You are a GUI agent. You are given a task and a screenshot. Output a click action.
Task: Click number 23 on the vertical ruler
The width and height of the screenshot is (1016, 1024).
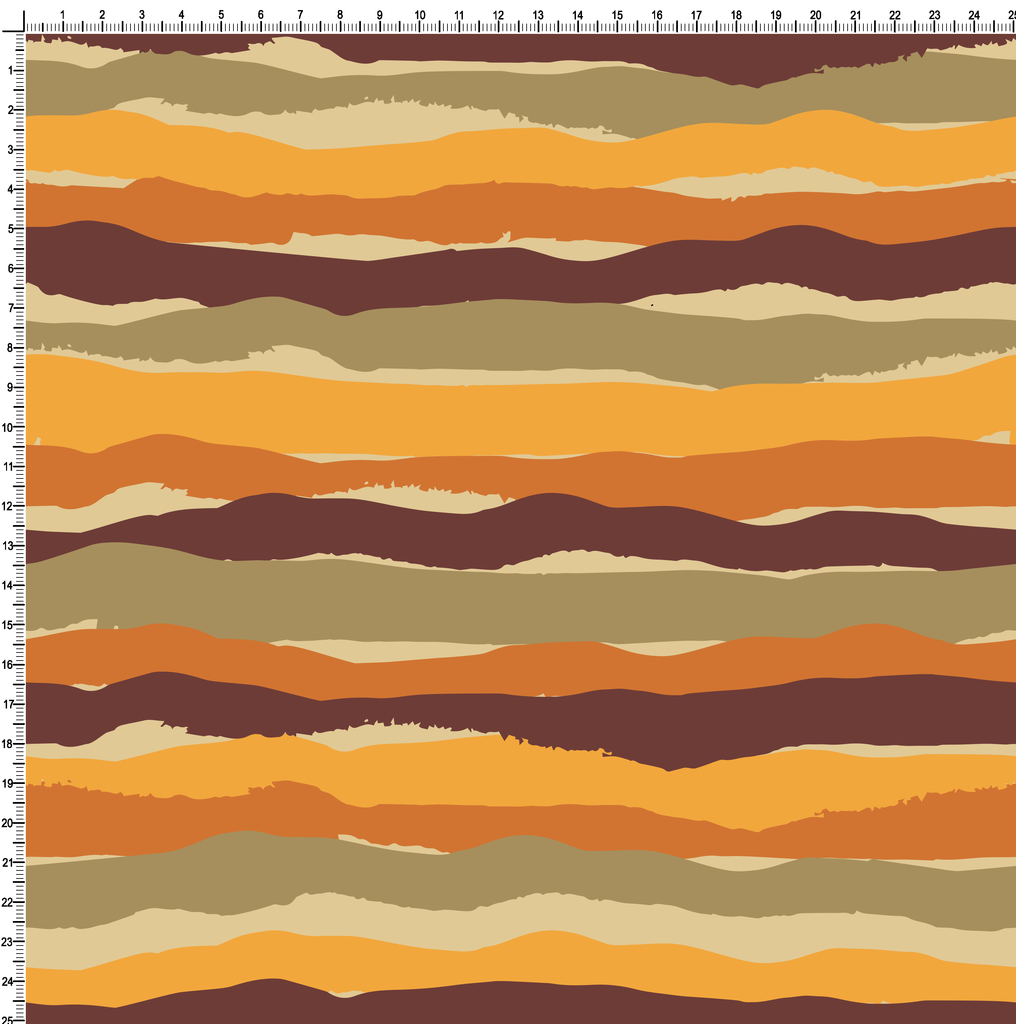tap(7, 942)
